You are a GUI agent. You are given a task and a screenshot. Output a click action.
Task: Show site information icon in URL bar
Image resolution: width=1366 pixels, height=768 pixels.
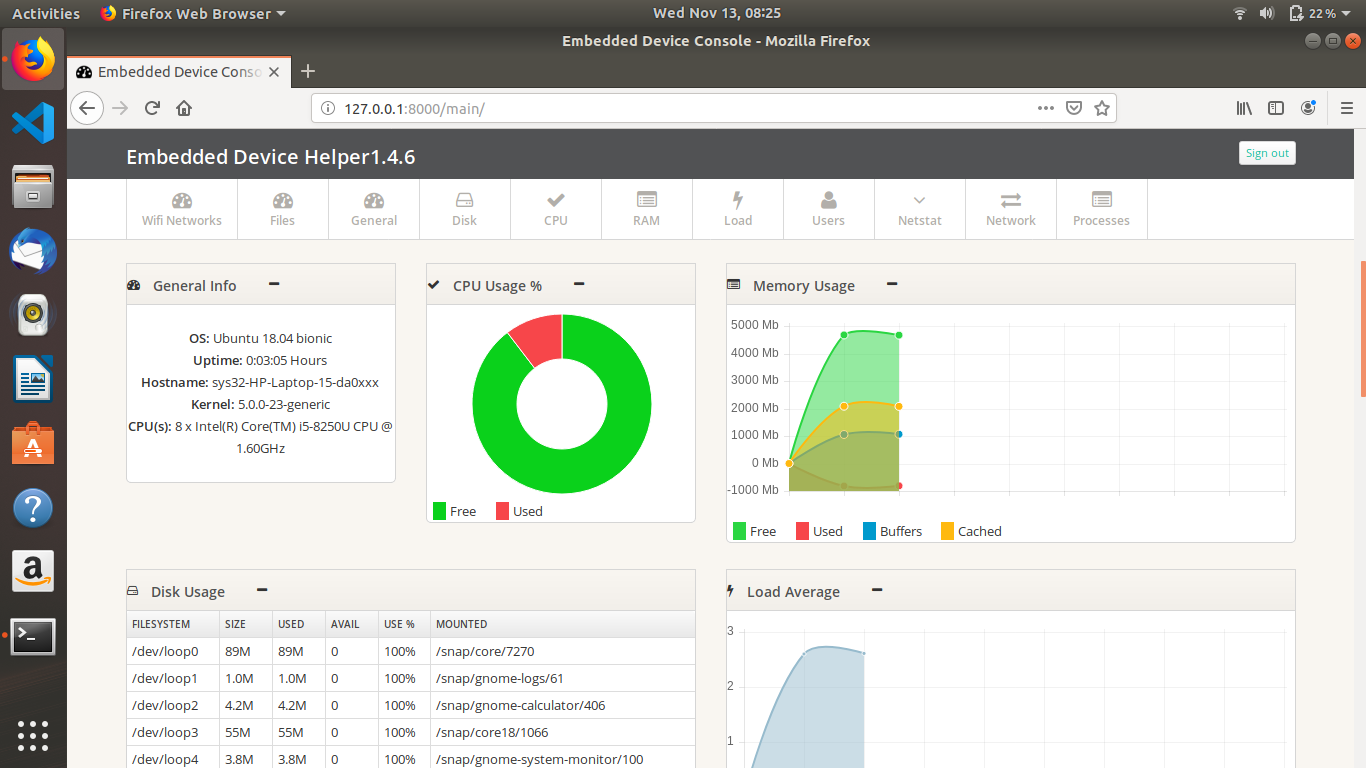click(x=327, y=108)
